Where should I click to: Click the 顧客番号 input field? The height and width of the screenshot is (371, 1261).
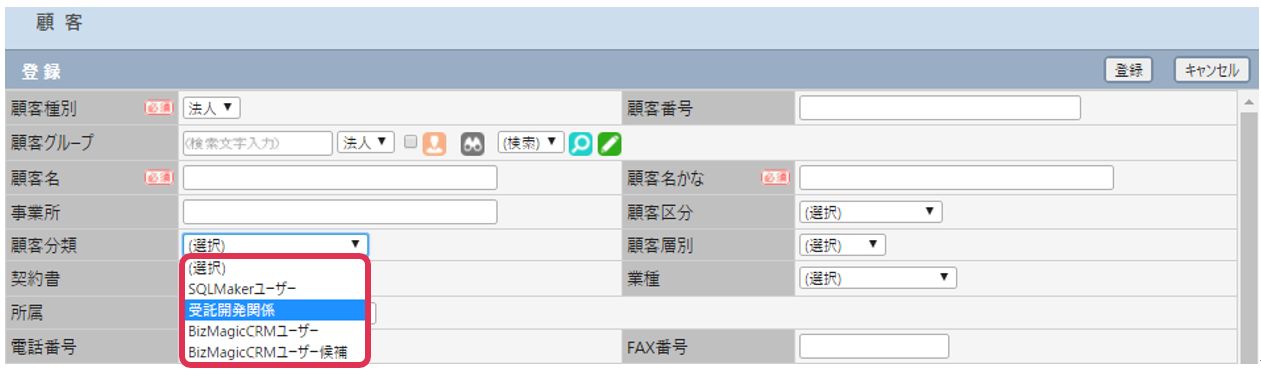pyautogui.click(x=940, y=108)
